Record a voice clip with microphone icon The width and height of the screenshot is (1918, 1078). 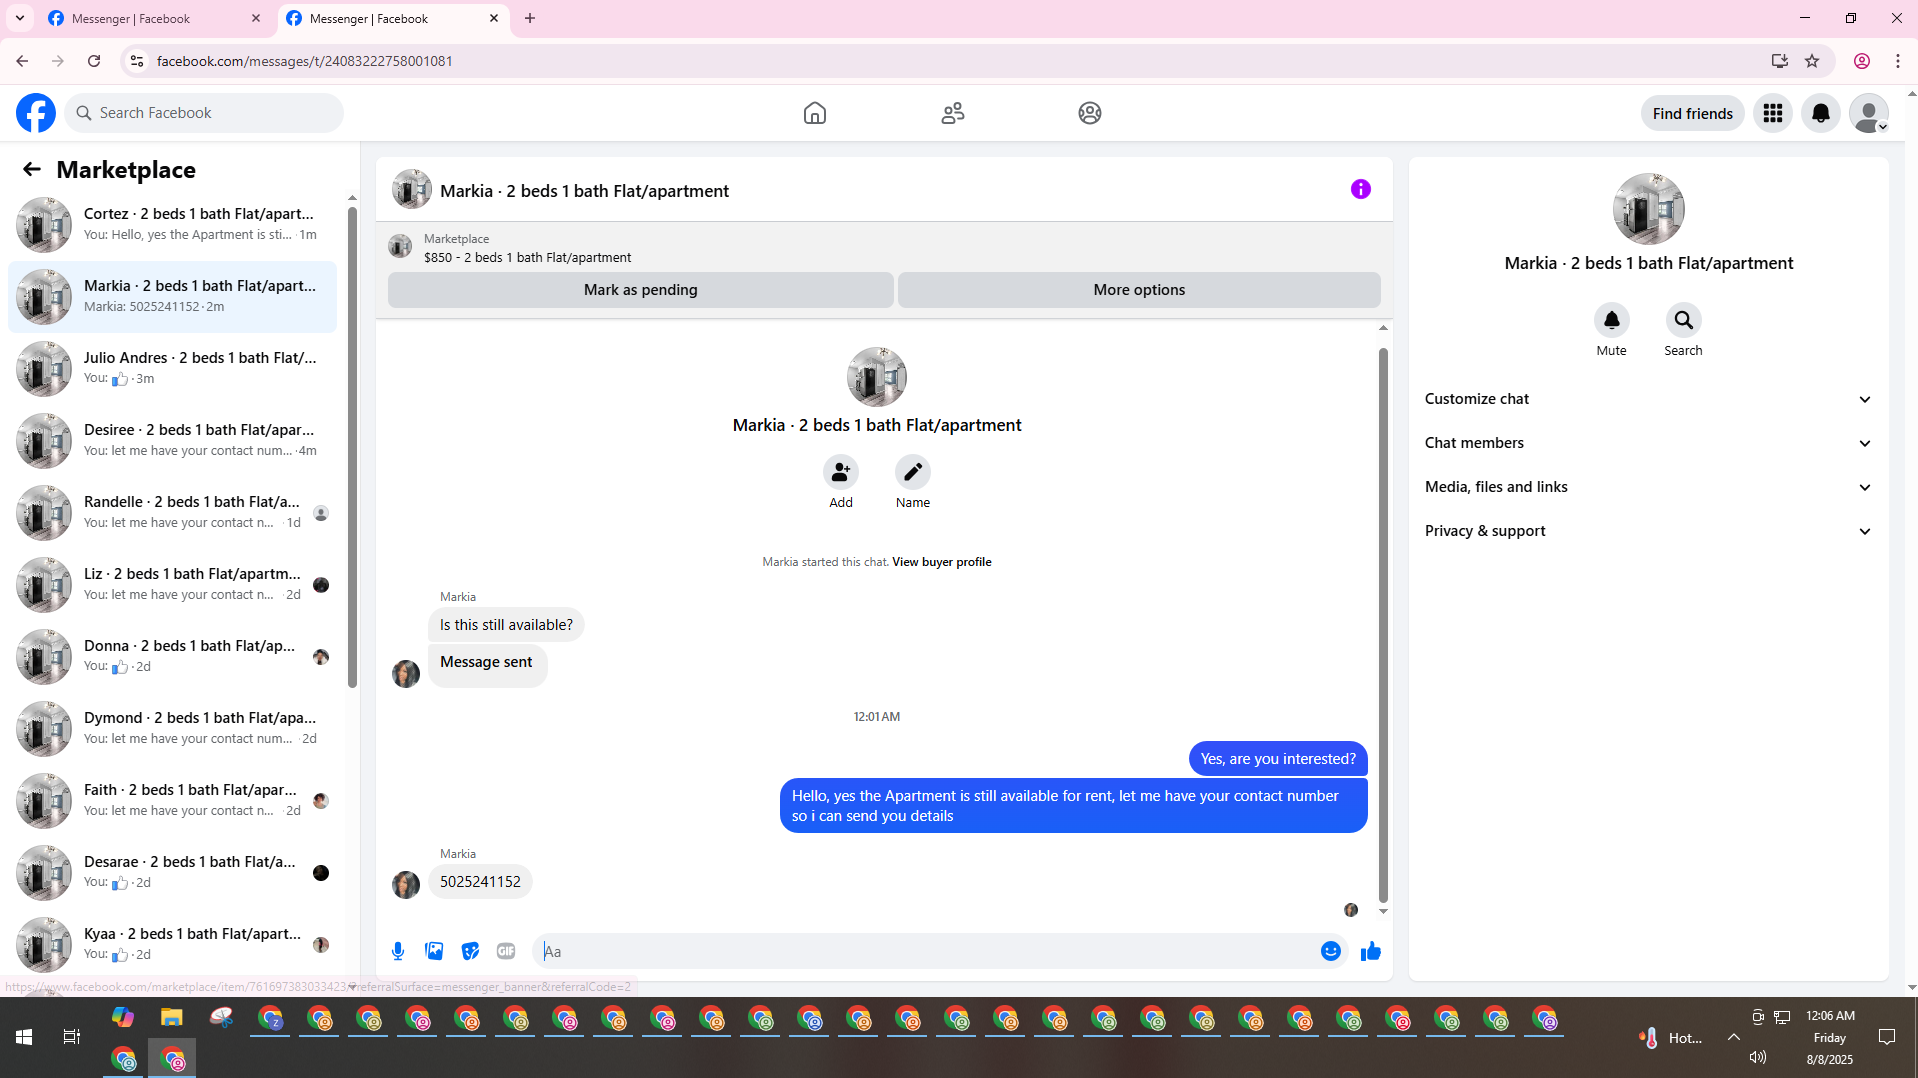coord(398,951)
